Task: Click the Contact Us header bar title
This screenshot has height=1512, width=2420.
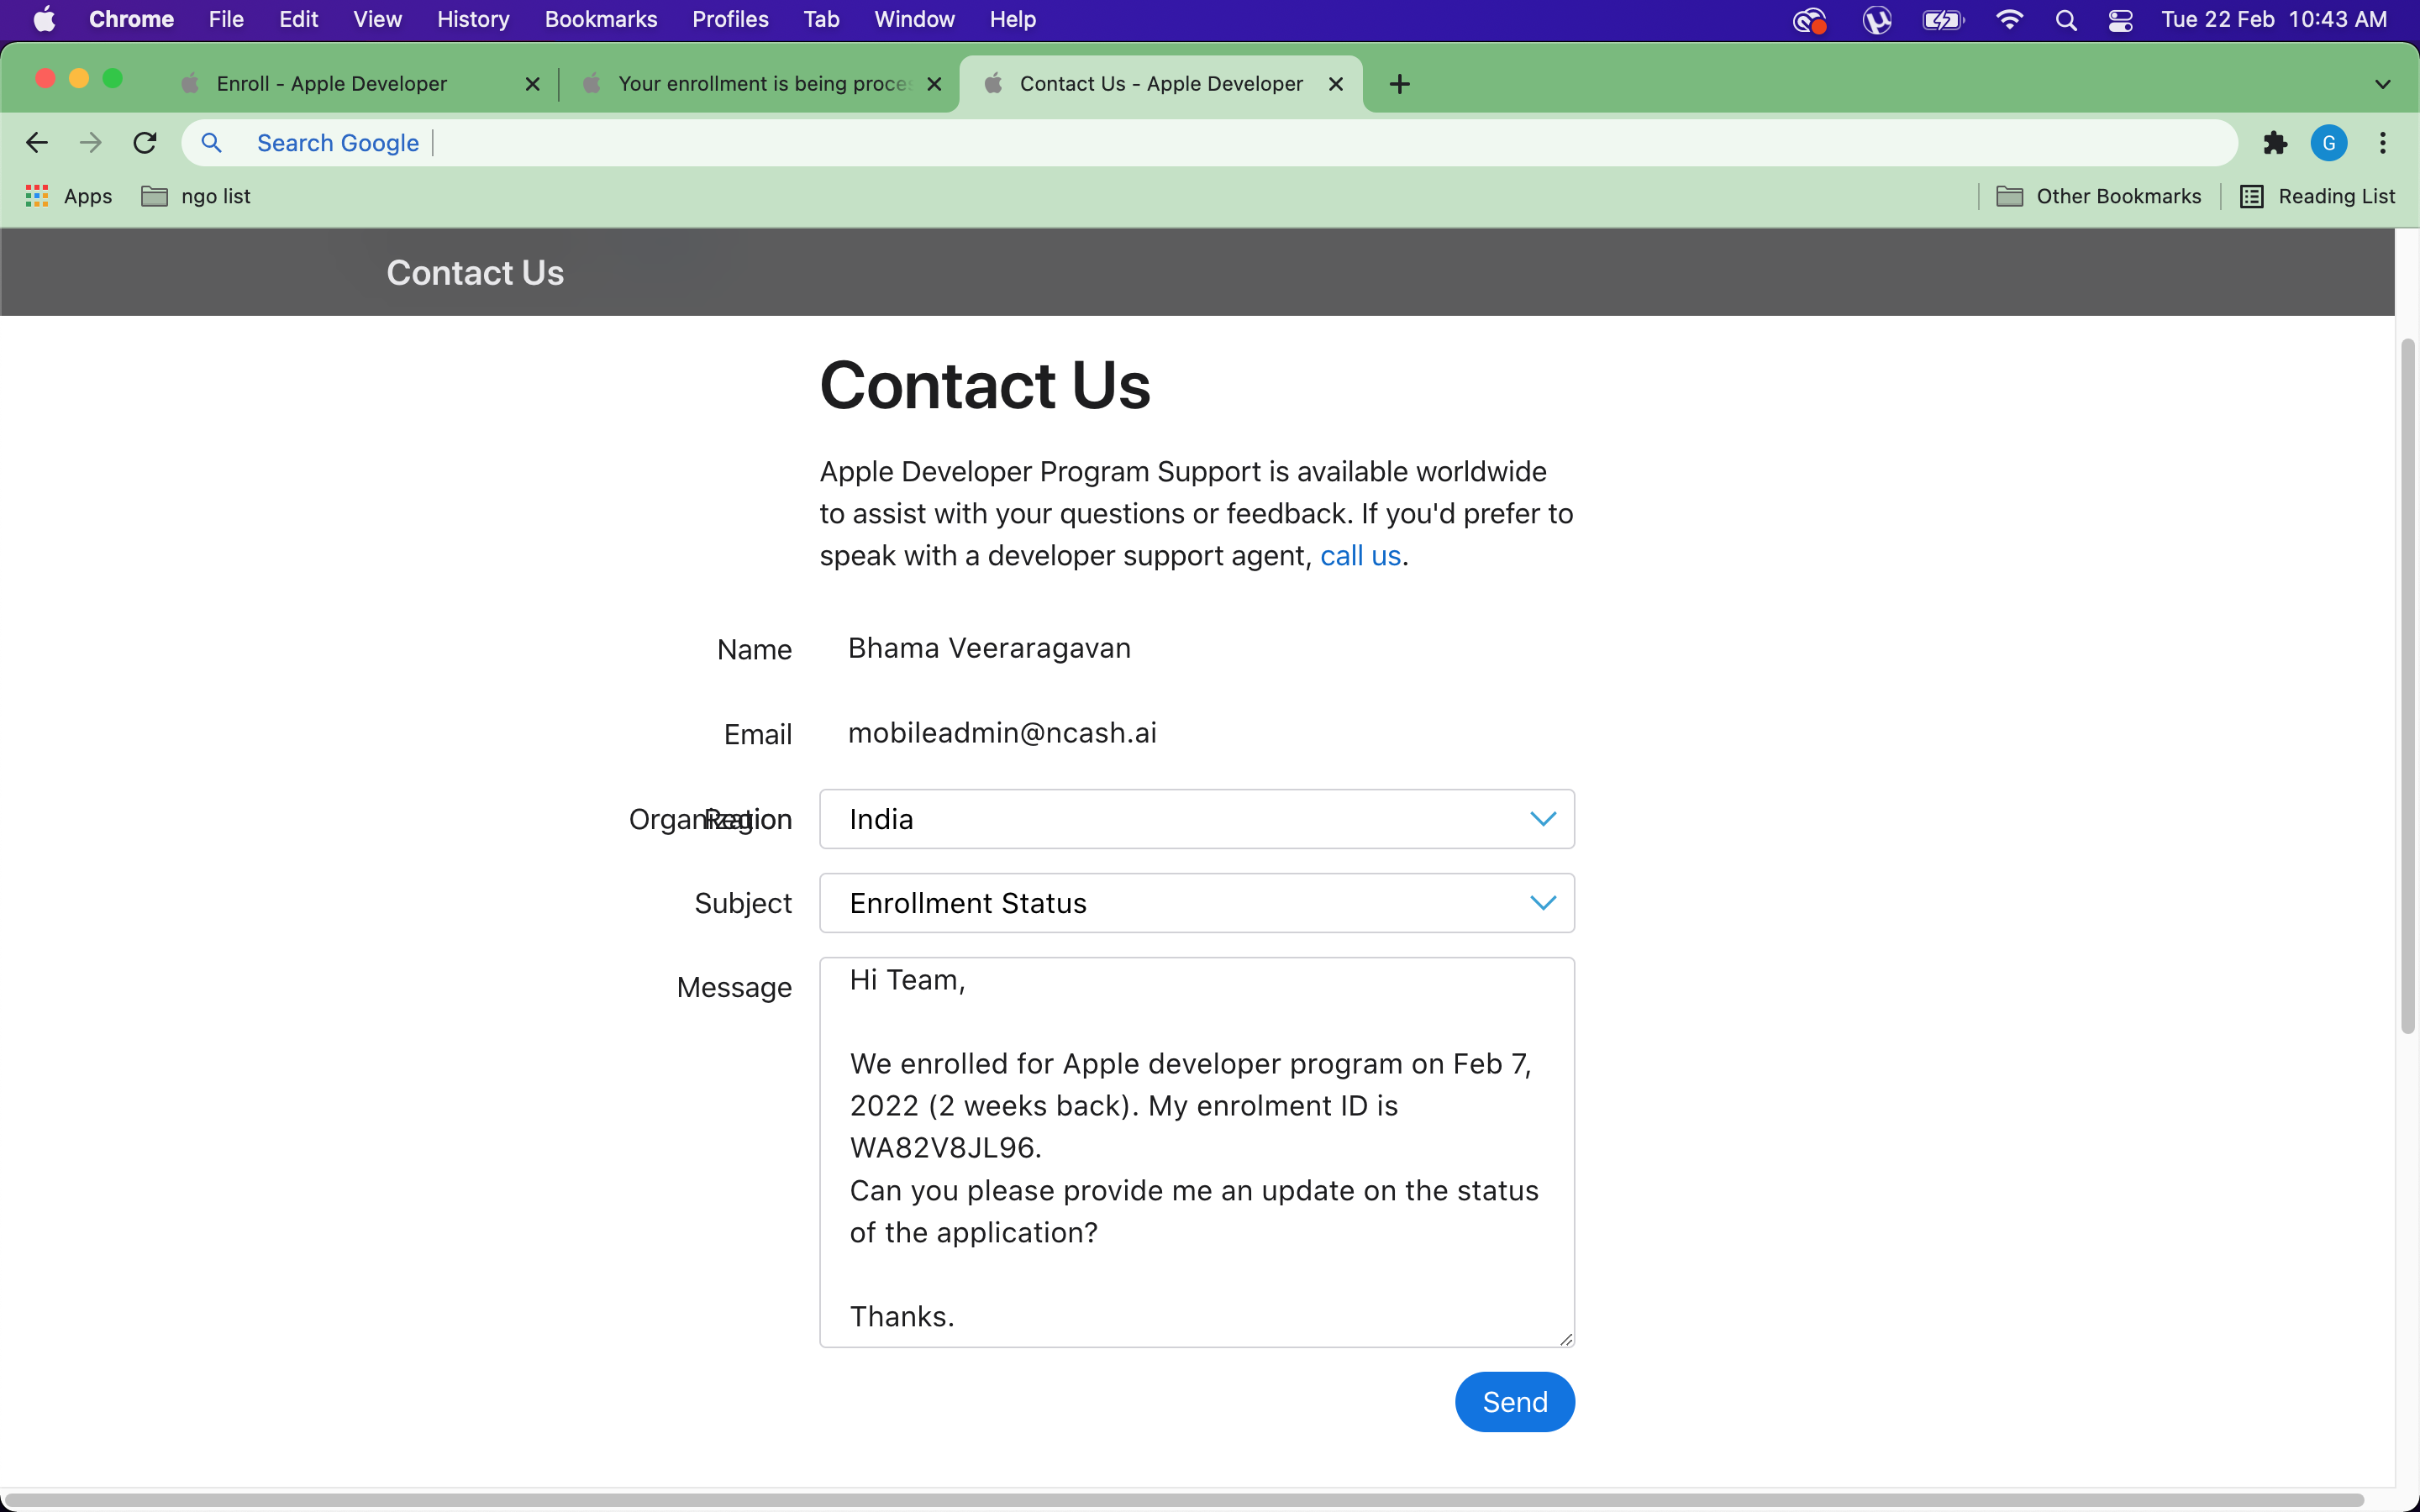Action: (475, 273)
